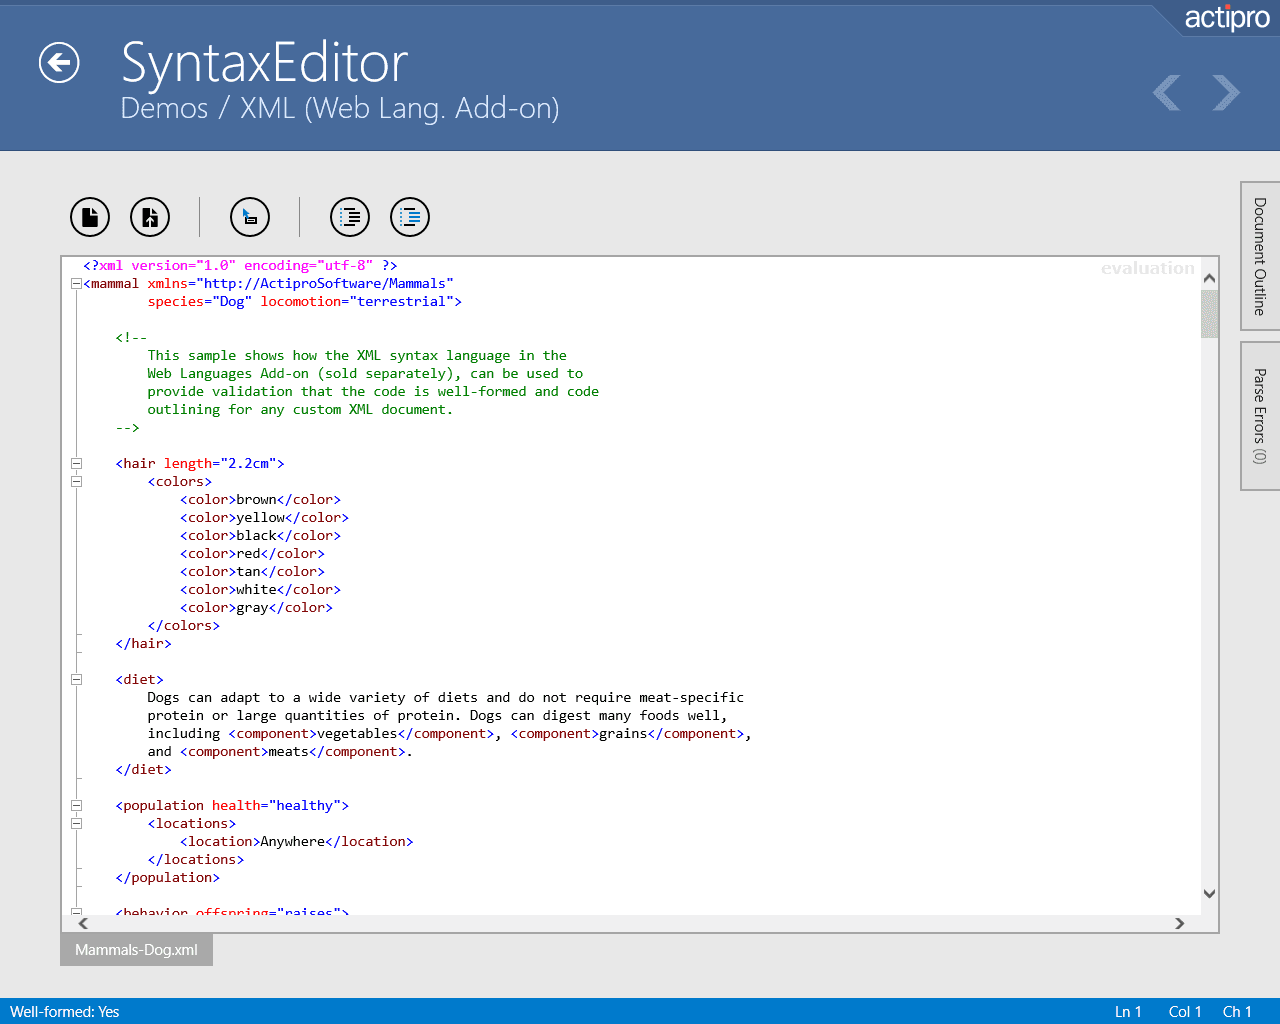Click the vertical scrollbar down arrow
This screenshot has width=1280, height=1024.
1210,894
